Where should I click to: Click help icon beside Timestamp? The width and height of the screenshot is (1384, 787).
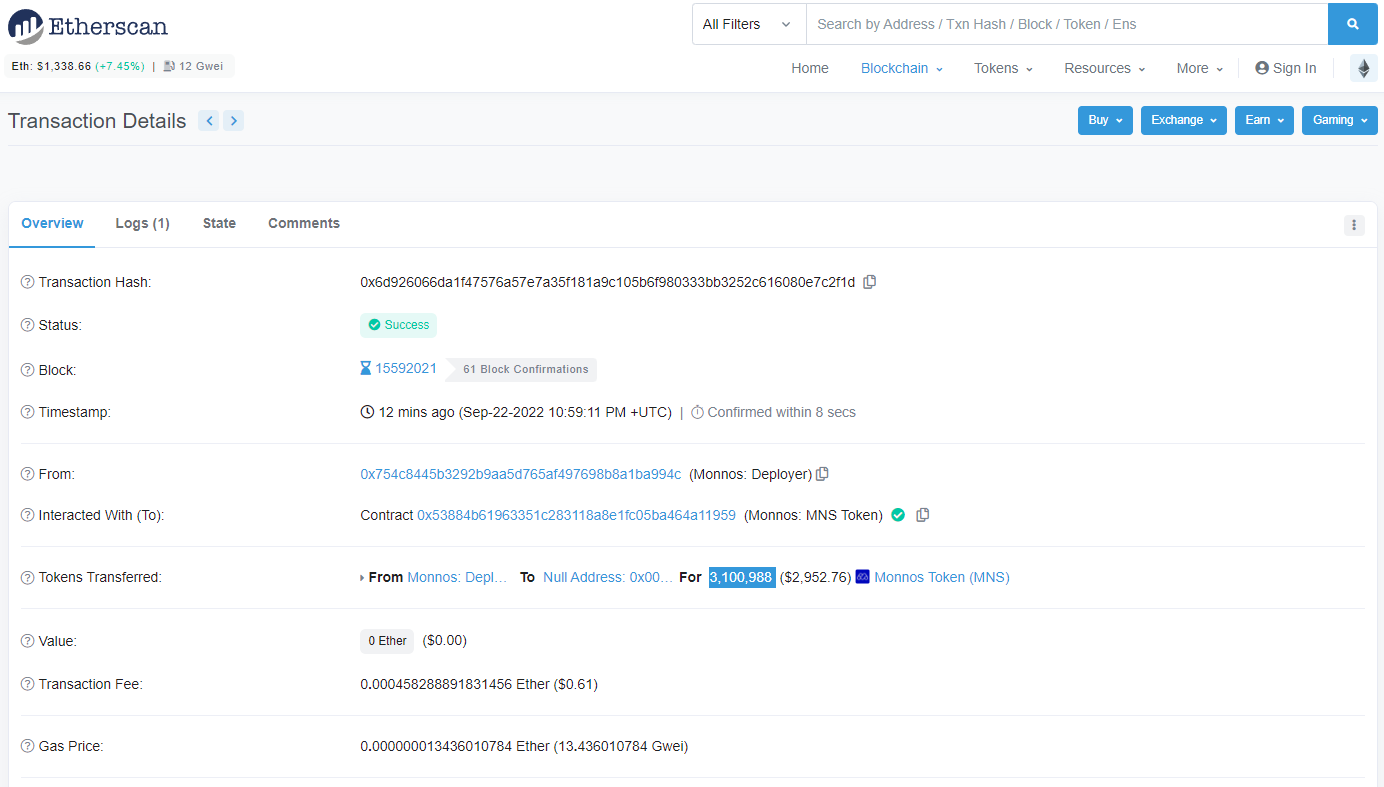pyautogui.click(x=28, y=412)
